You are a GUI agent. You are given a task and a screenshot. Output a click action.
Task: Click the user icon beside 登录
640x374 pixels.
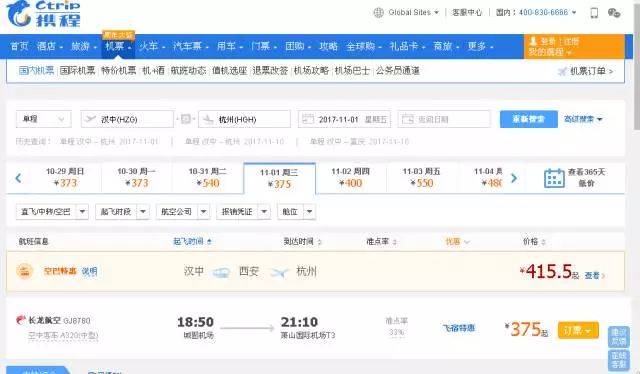[533, 41]
